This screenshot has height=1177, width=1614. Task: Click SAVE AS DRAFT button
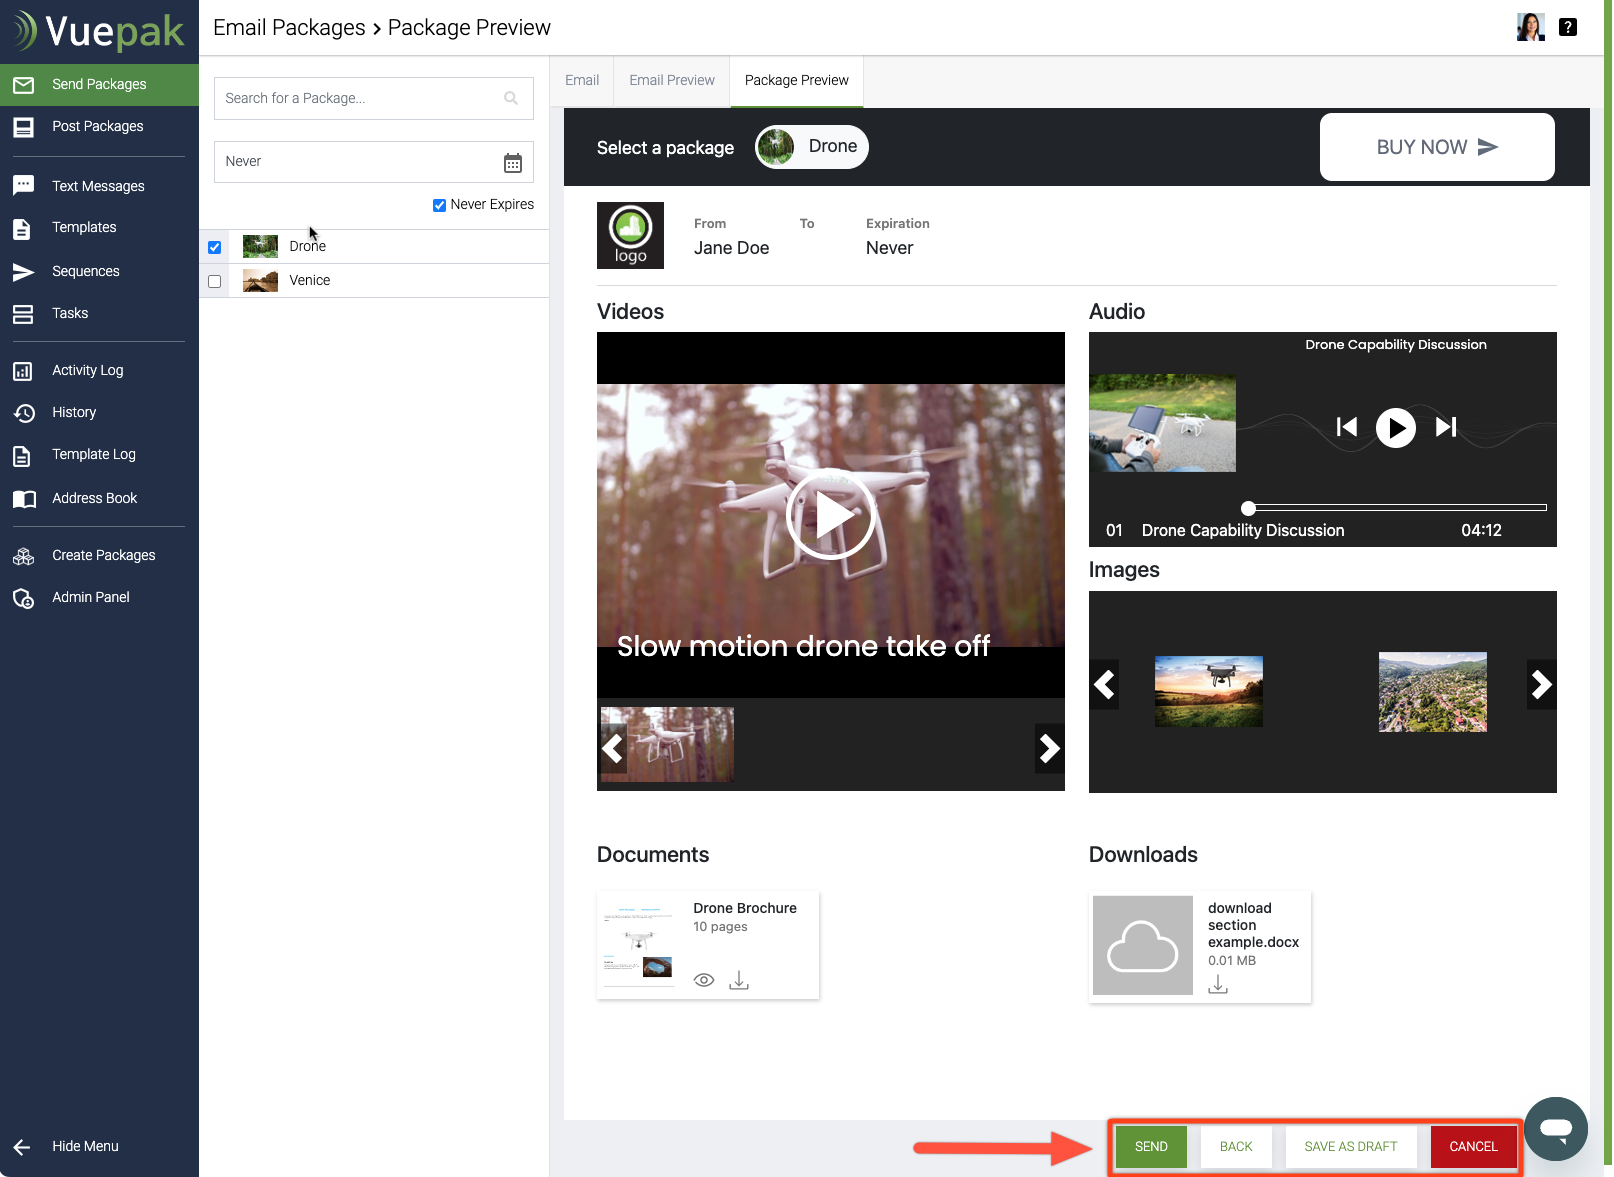1350,1147
